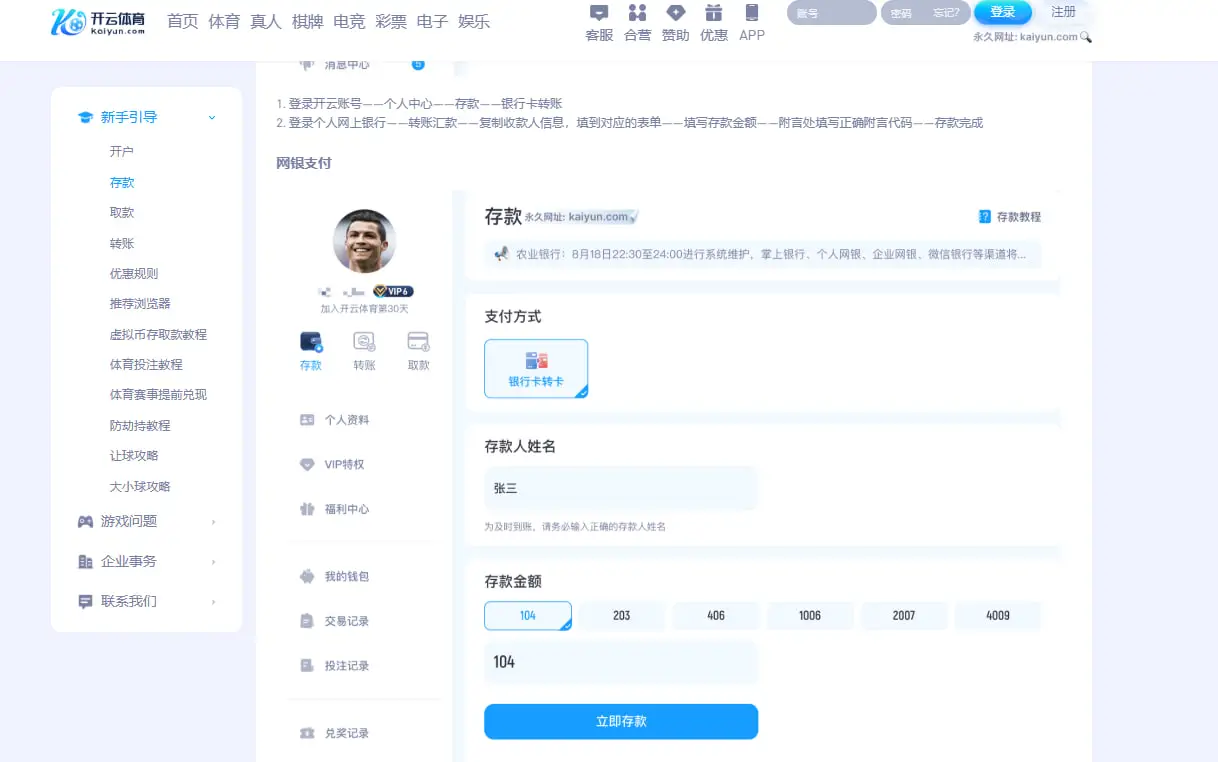This screenshot has height=762, width=1218.
Task: Open the 体育 navigation menu
Action: (x=224, y=21)
